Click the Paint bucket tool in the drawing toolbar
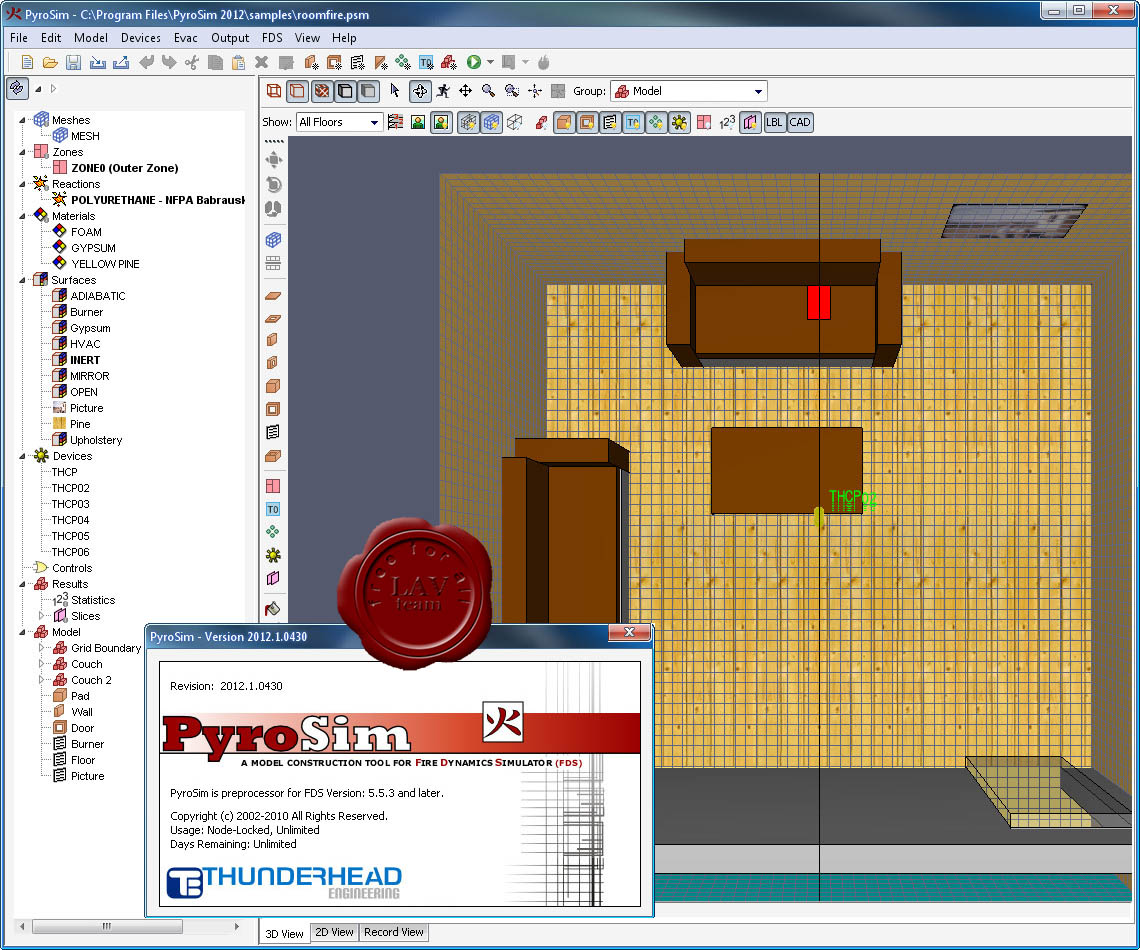Image resolution: width=1140 pixels, height=950 pixels. coord(273,609)
